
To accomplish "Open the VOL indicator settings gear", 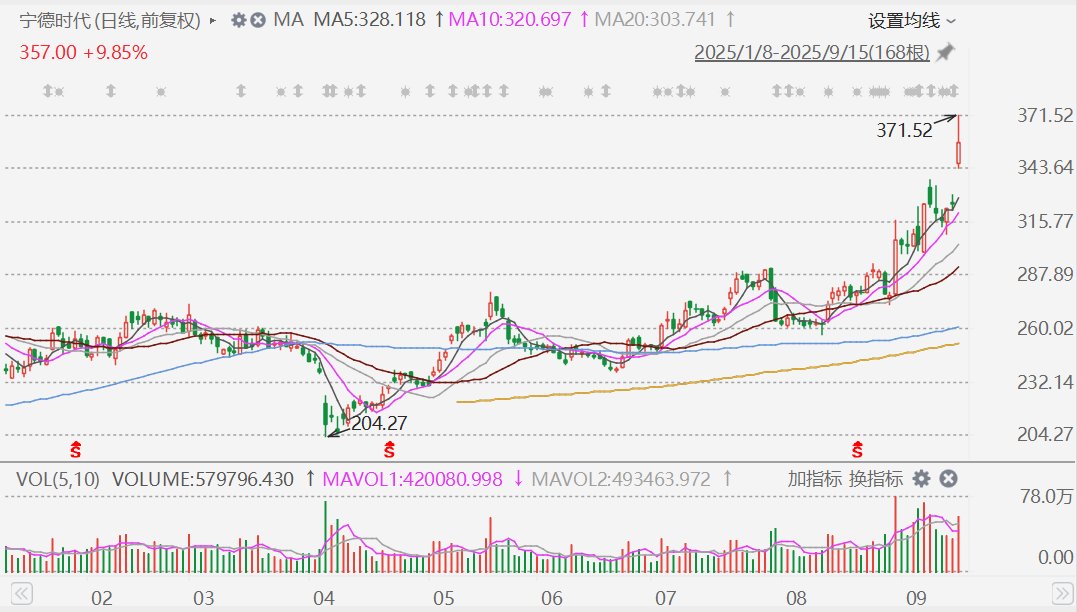I will [921, 479].
